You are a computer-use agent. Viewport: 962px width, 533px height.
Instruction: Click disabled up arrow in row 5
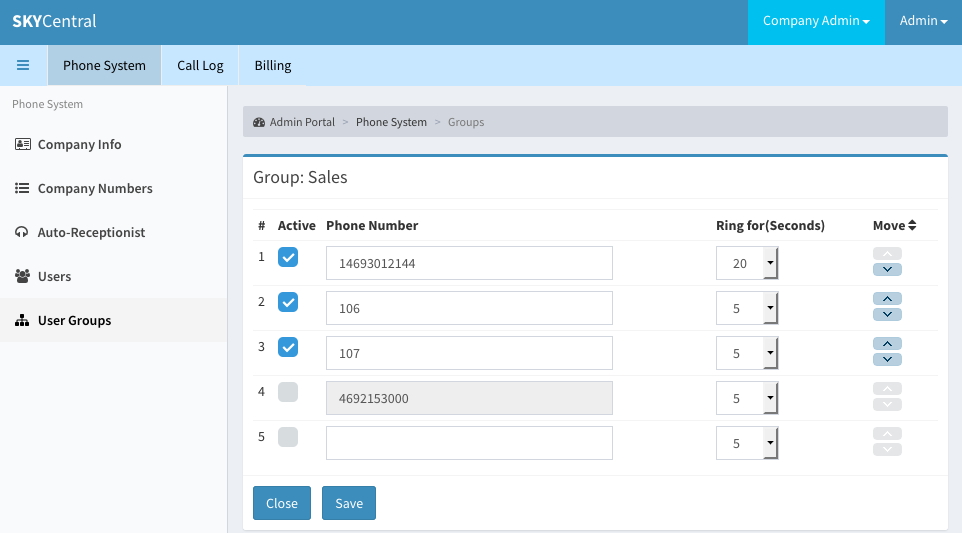coord(887,434)
